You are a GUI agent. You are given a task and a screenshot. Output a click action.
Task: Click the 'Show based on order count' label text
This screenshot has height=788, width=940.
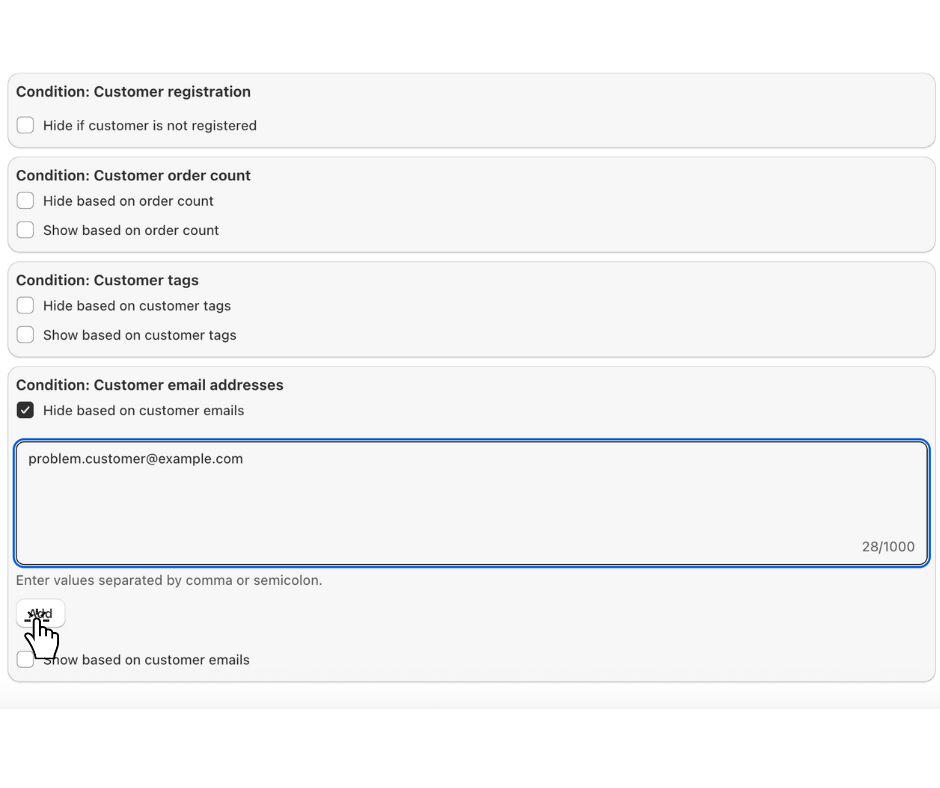click(x=131, y=230)
